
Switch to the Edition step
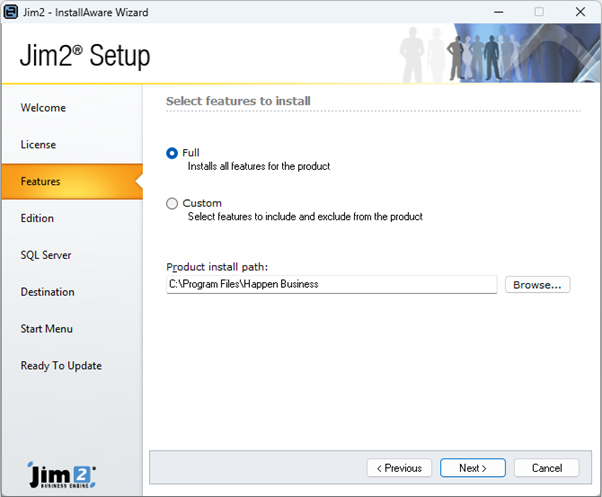37,218
